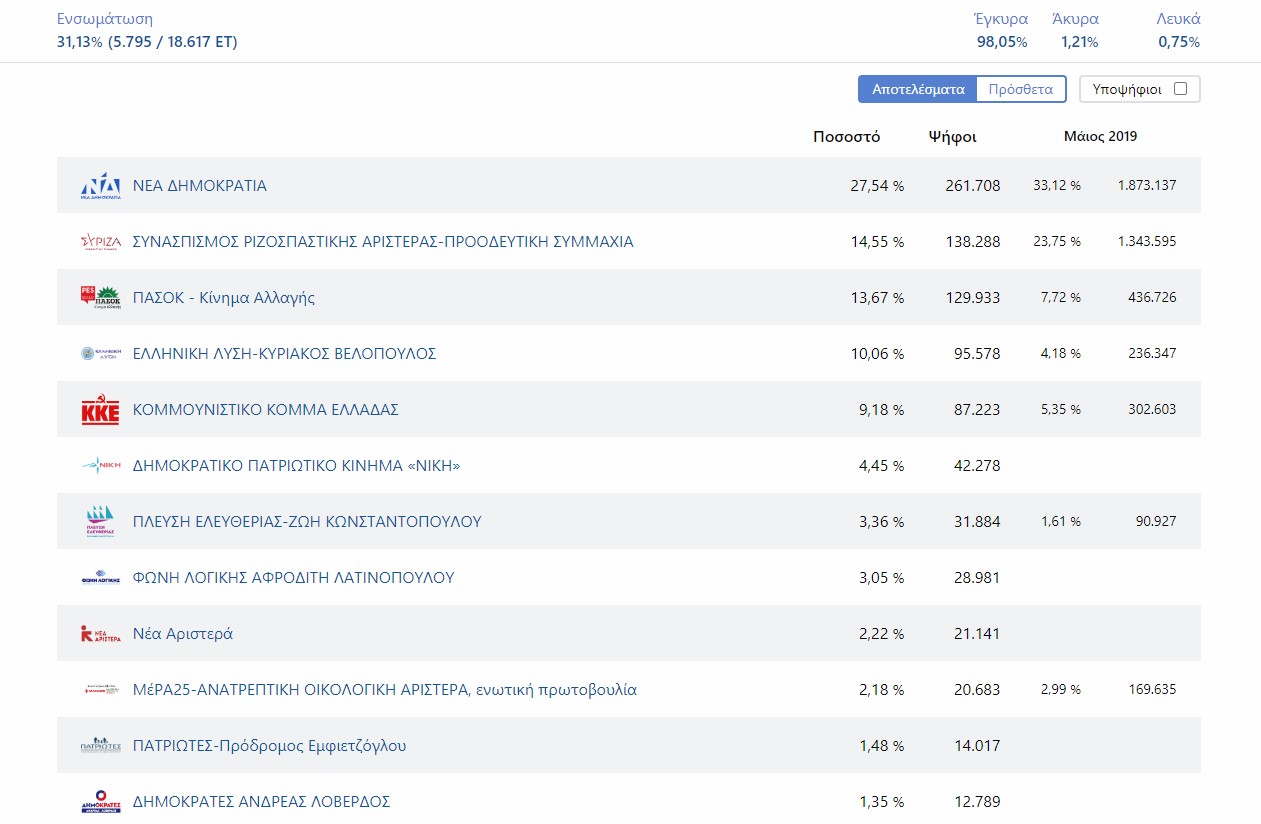
Task: Click the Ποσοστό column header
Action: (846, 137)
